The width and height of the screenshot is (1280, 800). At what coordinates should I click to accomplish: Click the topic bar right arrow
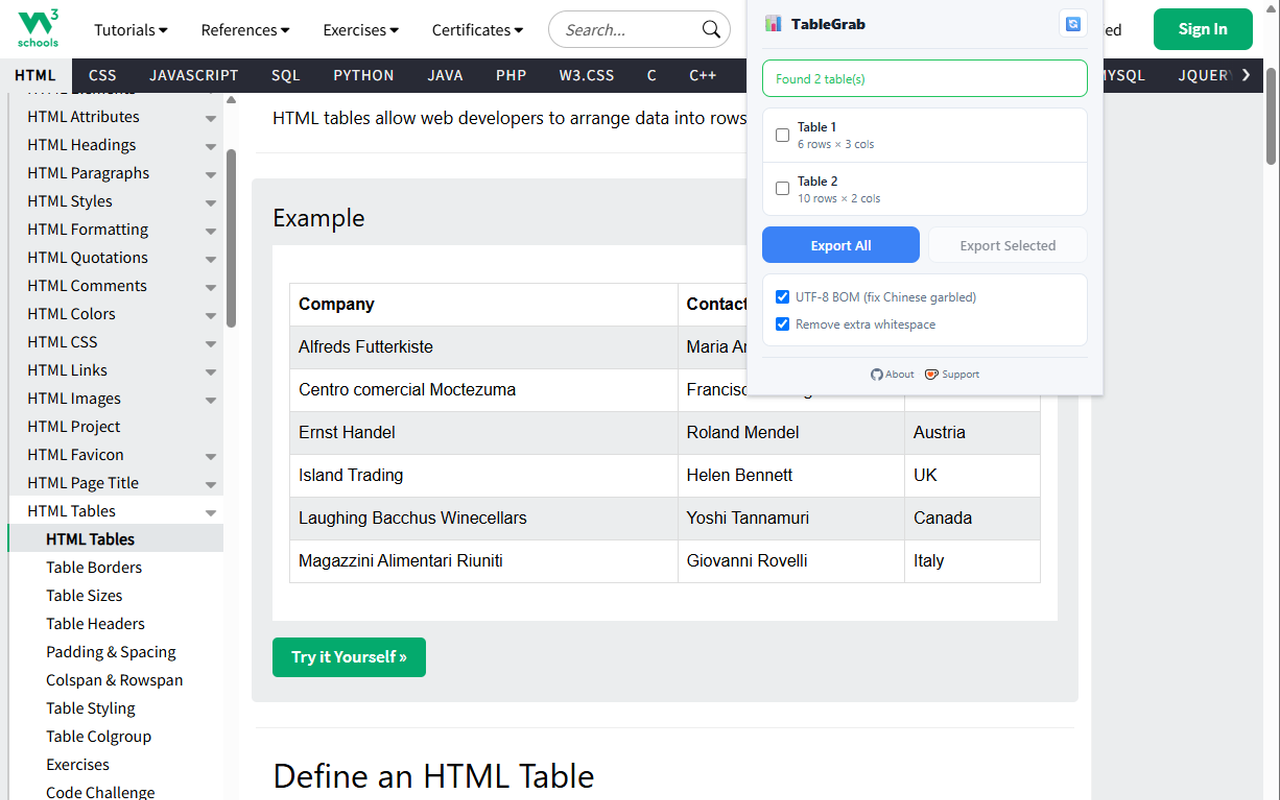[x=1246, y=75]
